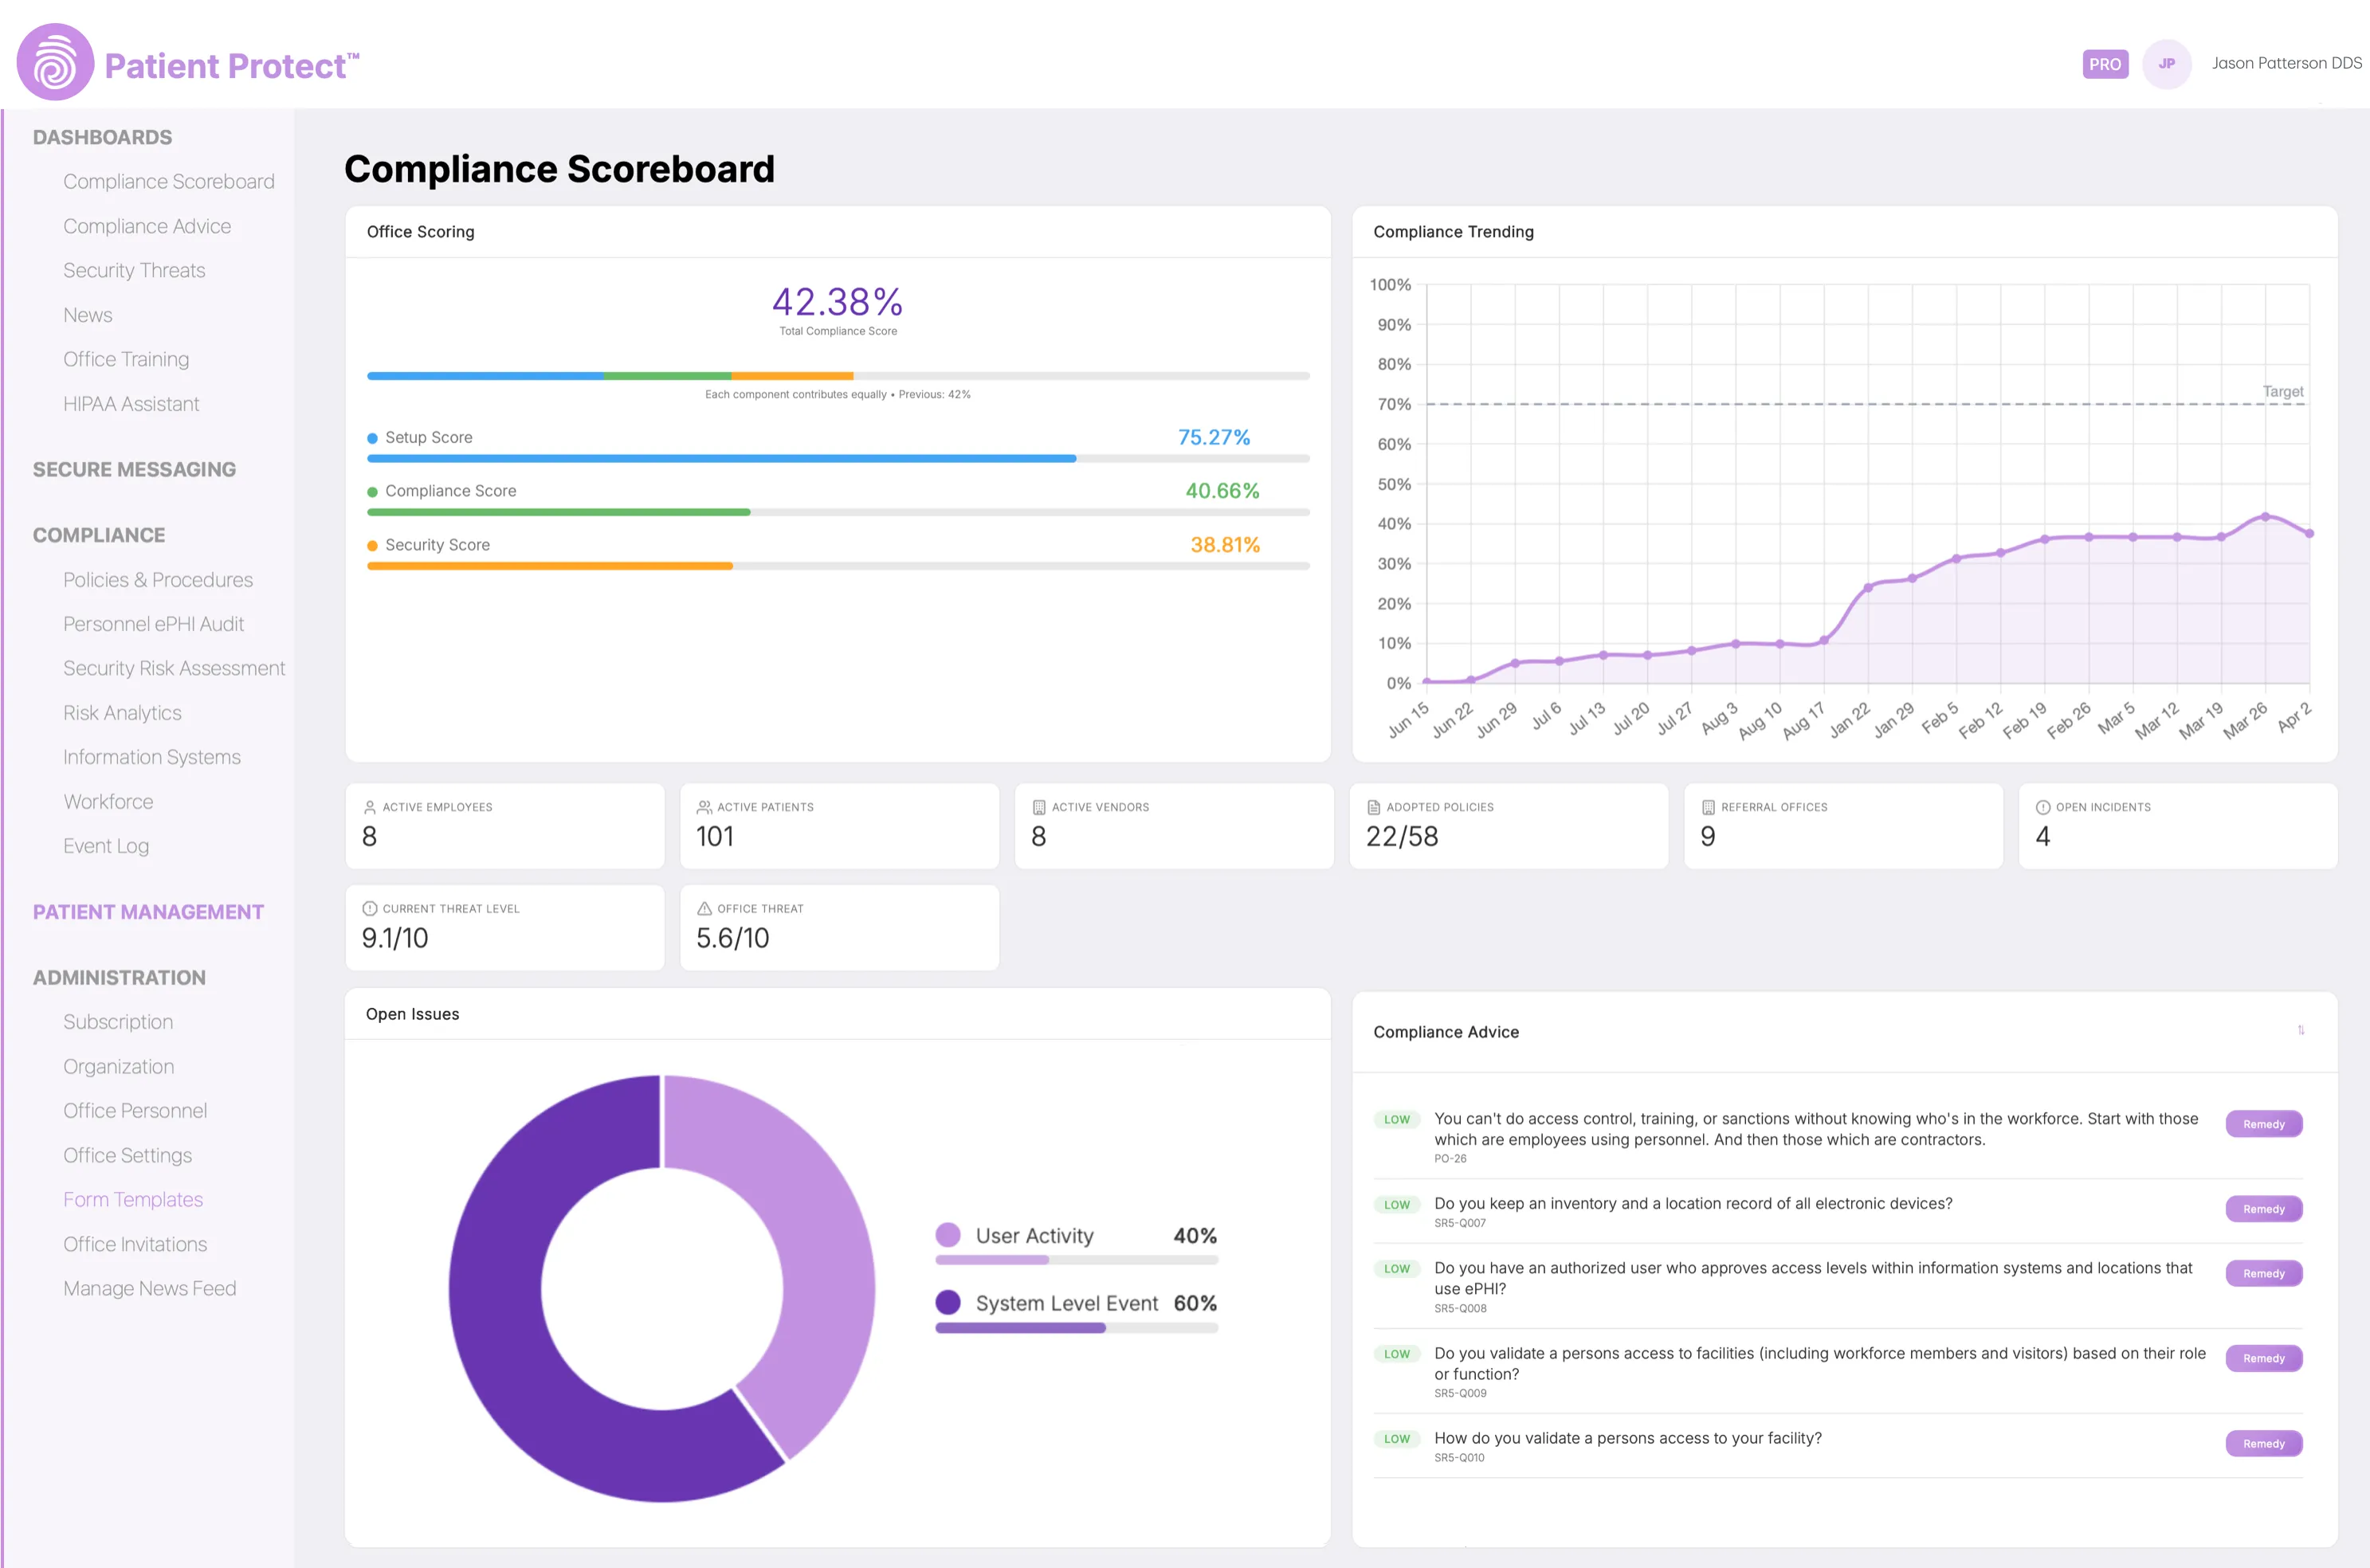2370x1568 pixels.
Task: Open the Form Templates page
Action: (x=133, y=1199)
